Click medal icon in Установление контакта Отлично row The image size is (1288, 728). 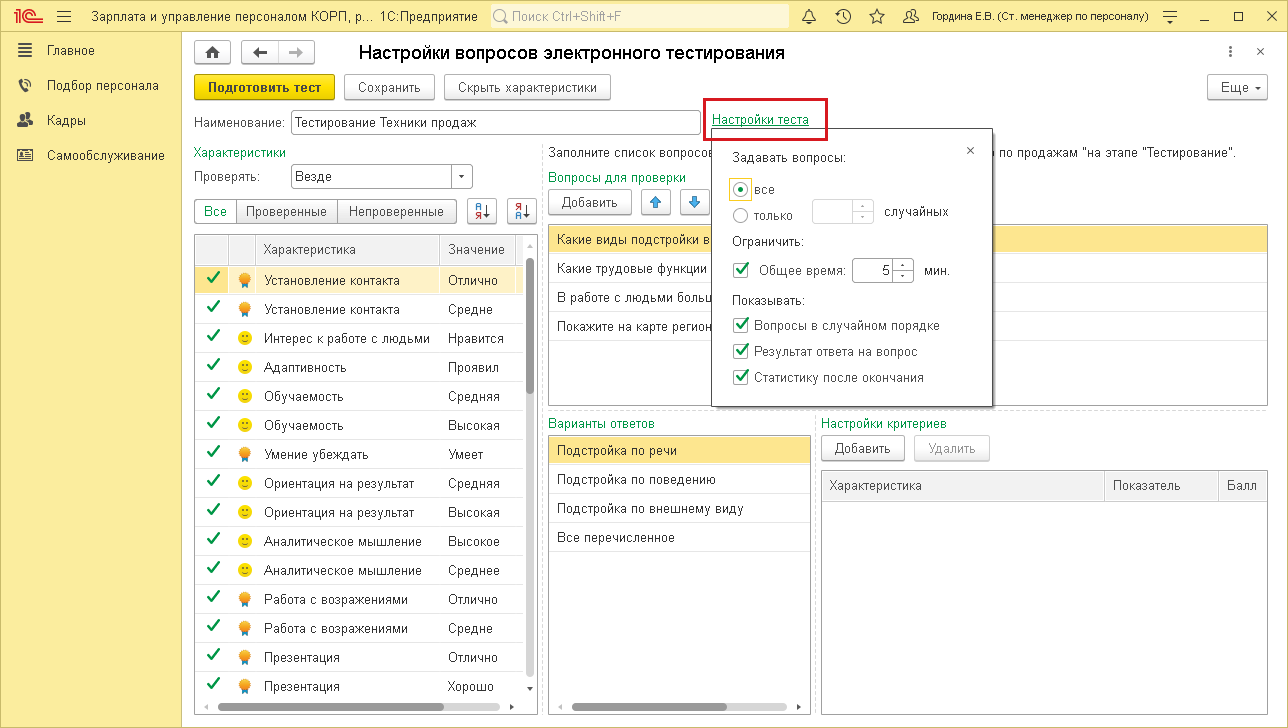pos(244,281)
